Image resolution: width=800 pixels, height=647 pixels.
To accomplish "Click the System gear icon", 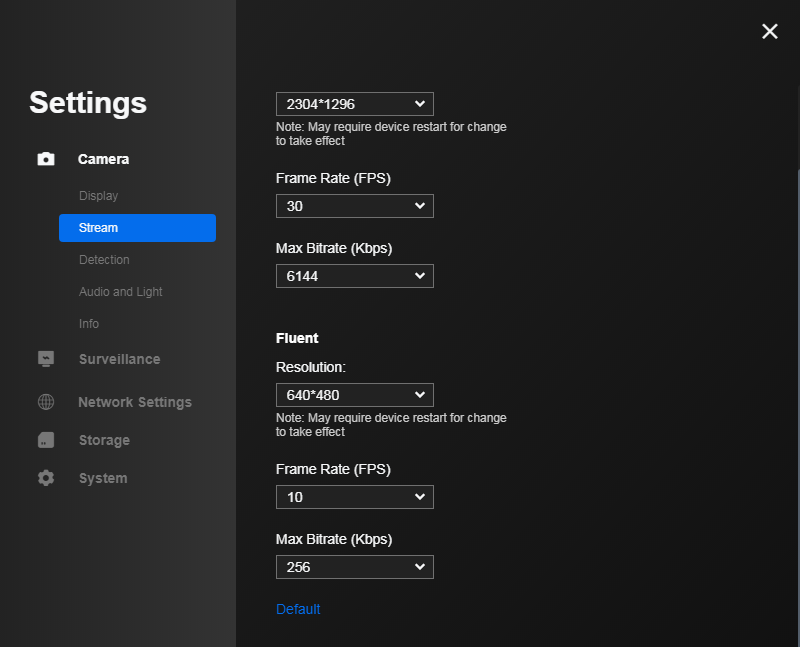I will (x=46, y=478).
